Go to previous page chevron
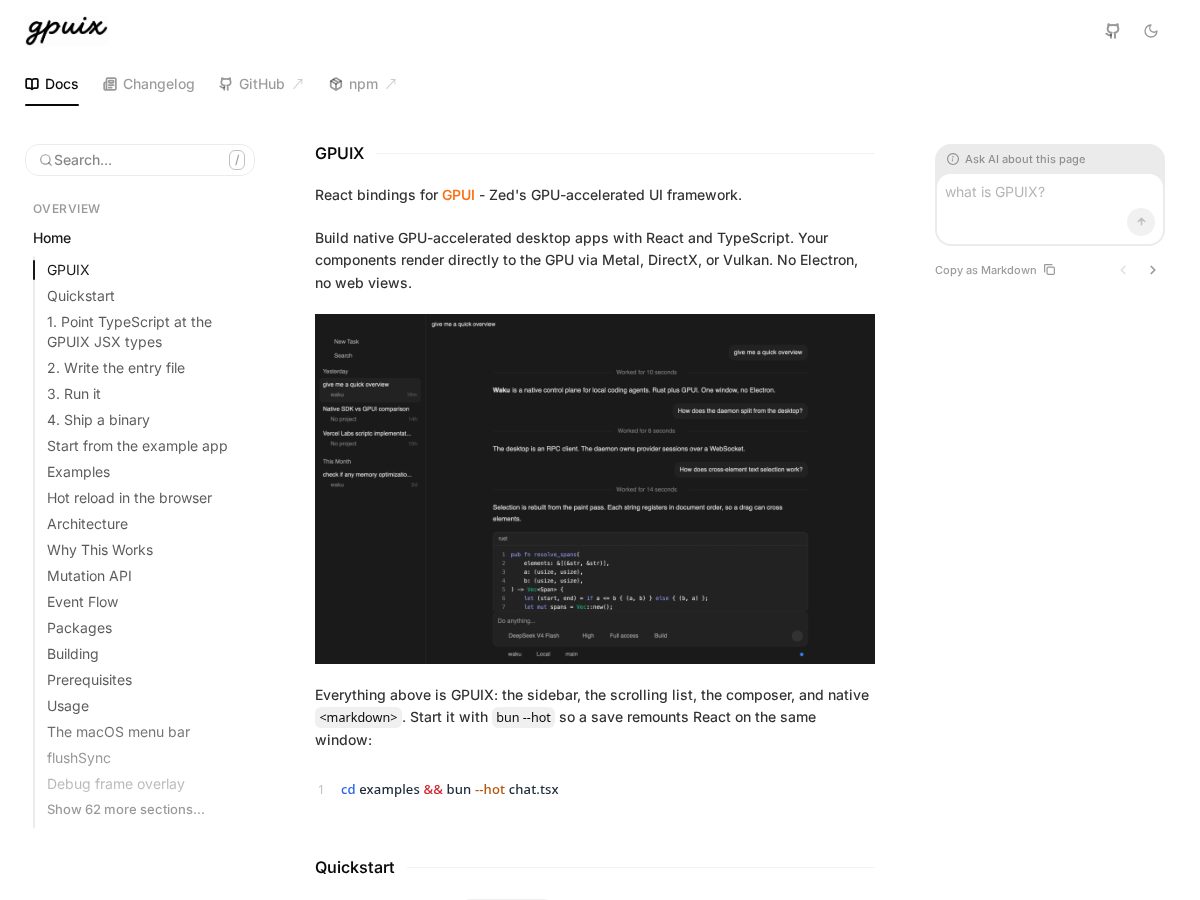Viewport: 1200px width, 900px height. tap(1123, 270)
